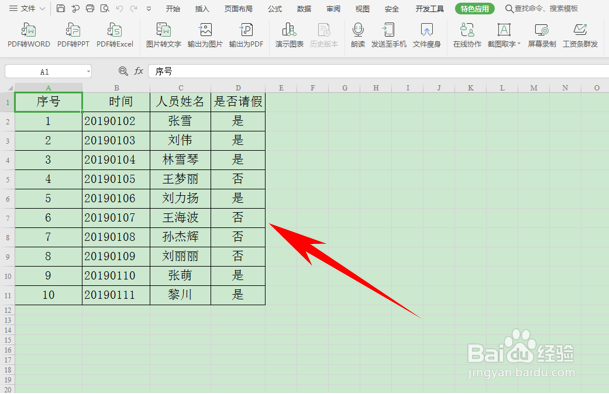Select the 时间 header cell
This screenshot has width=609, height=394.
coord(116,102)
